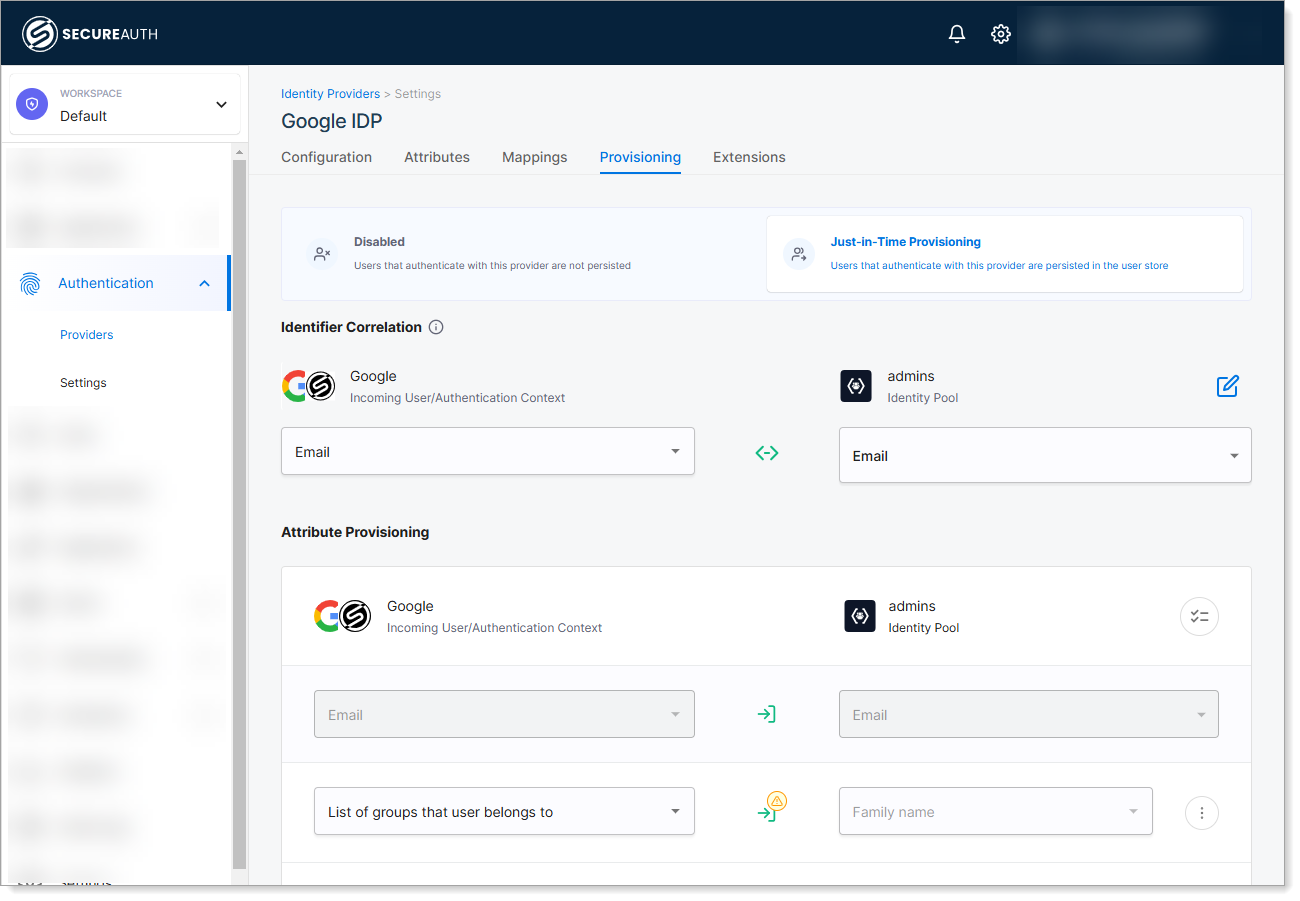Image resolution: width=1300 pixels, height=901 pixels.
Task: Click the Authentication sidebar label
Action: pos(106,283)
